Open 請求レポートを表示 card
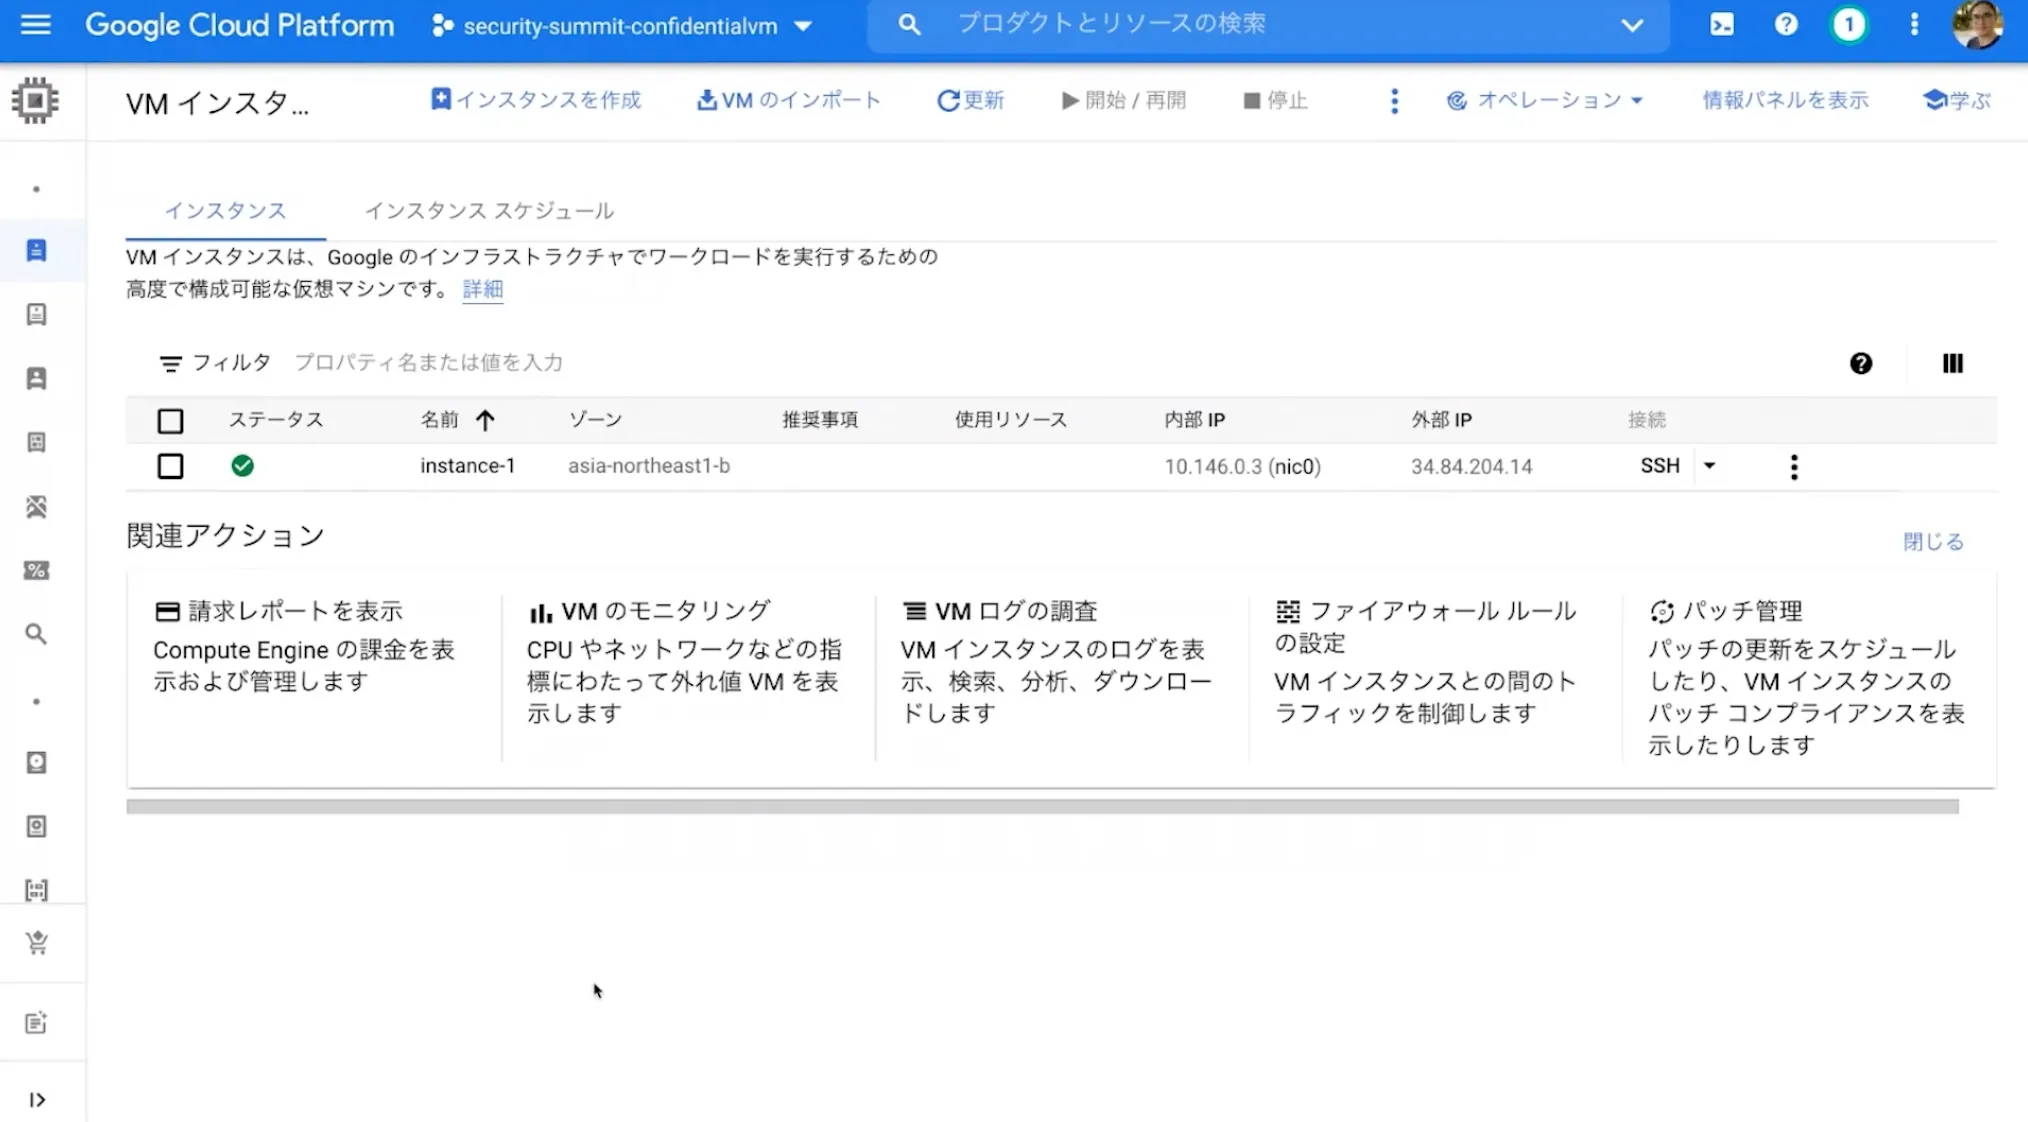The width and height of the screenshot is (2028, 1122). [x=314, y=680]
